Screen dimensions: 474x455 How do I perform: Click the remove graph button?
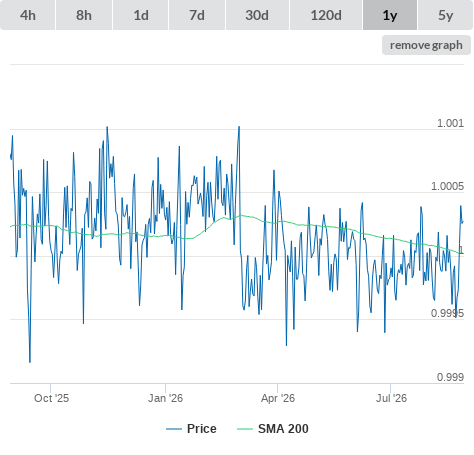coord(426,45)
